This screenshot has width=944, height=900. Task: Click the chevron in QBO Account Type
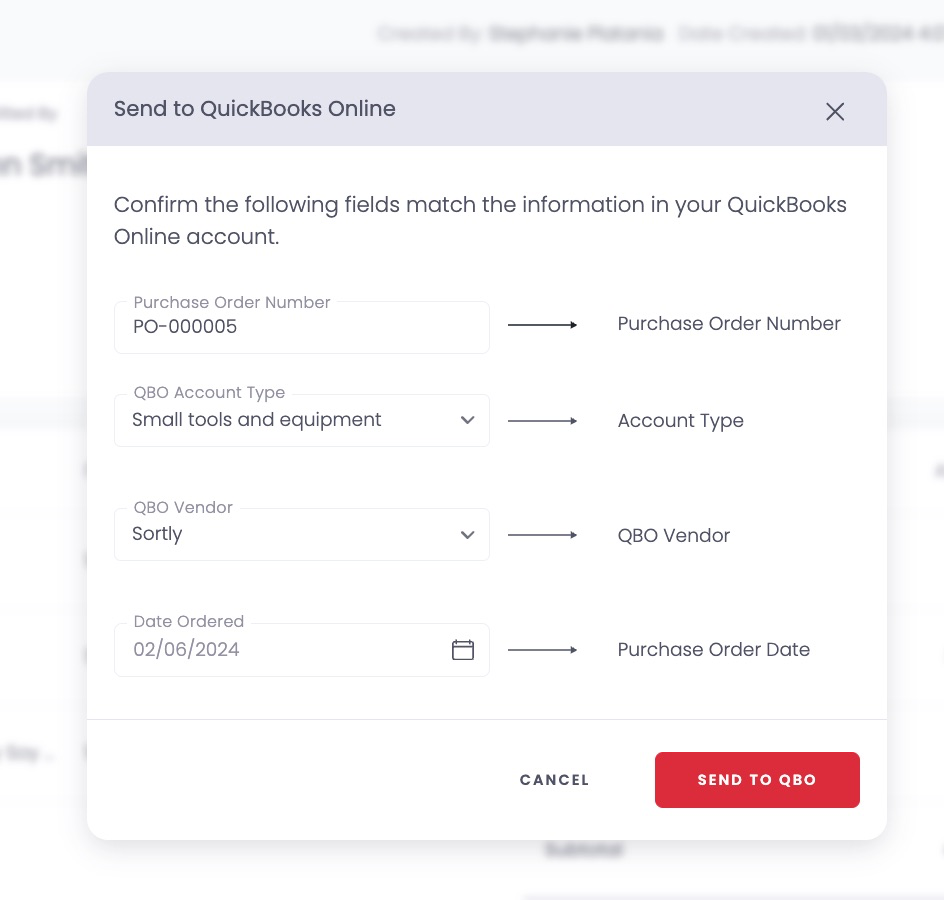[467, 420]
